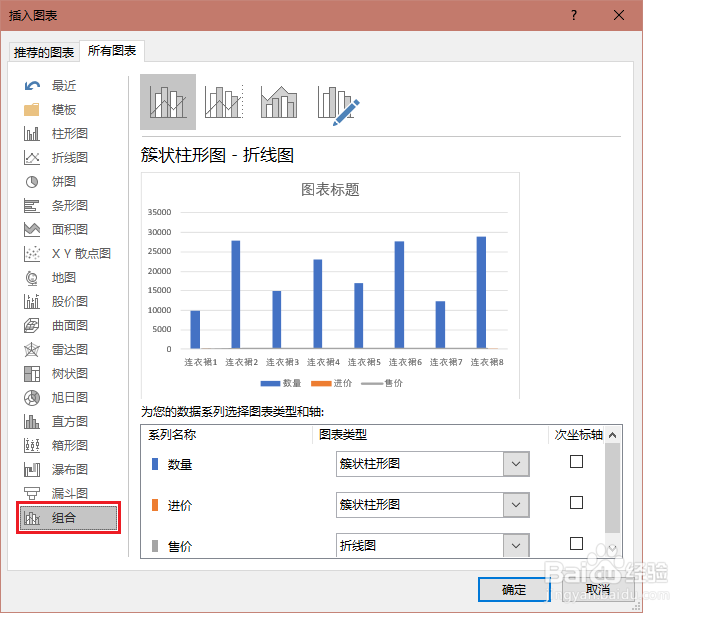The height and width of the screenshot is (620, 710).
Task: Click the 图表类型 column header
Action: click(343, 435)
